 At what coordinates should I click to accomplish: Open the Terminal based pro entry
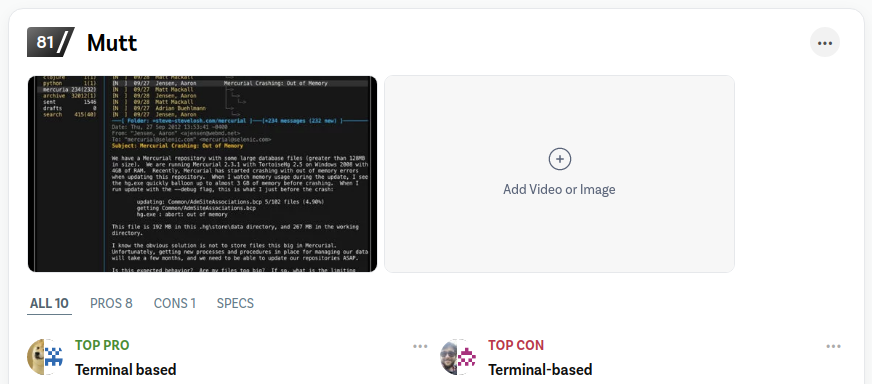[126, 370]
